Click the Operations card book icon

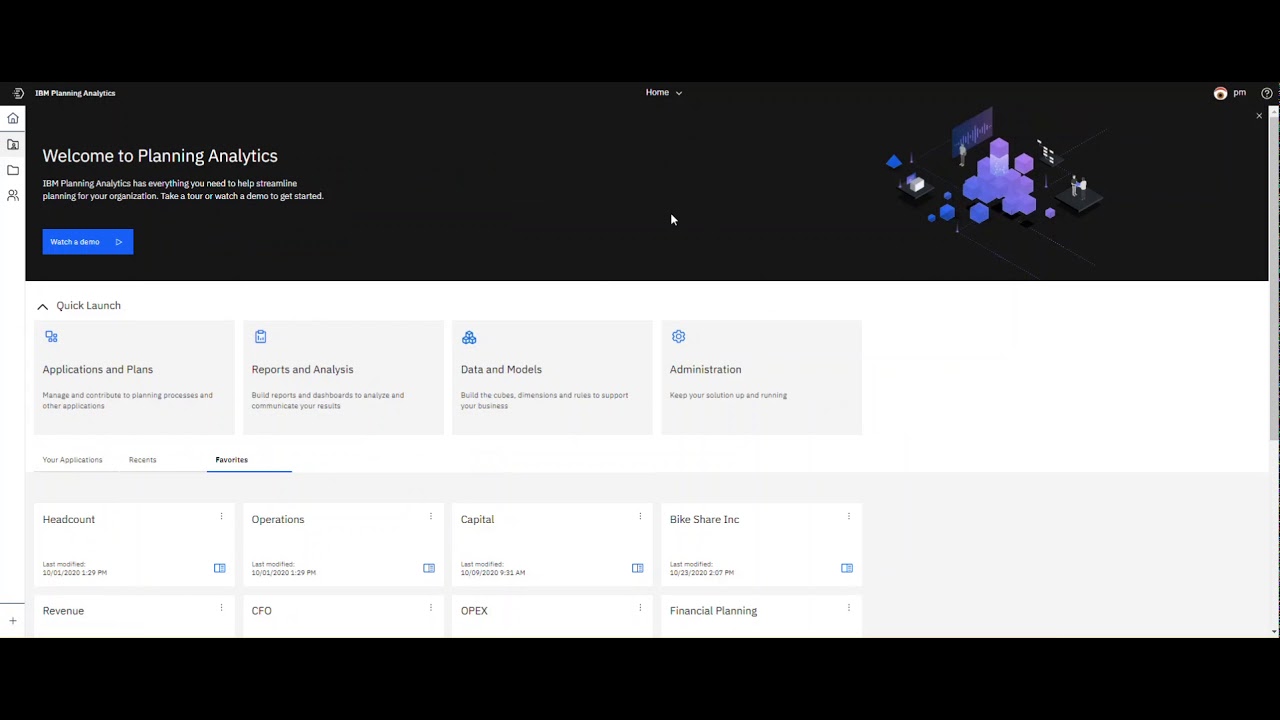click(x=429, y=568)
